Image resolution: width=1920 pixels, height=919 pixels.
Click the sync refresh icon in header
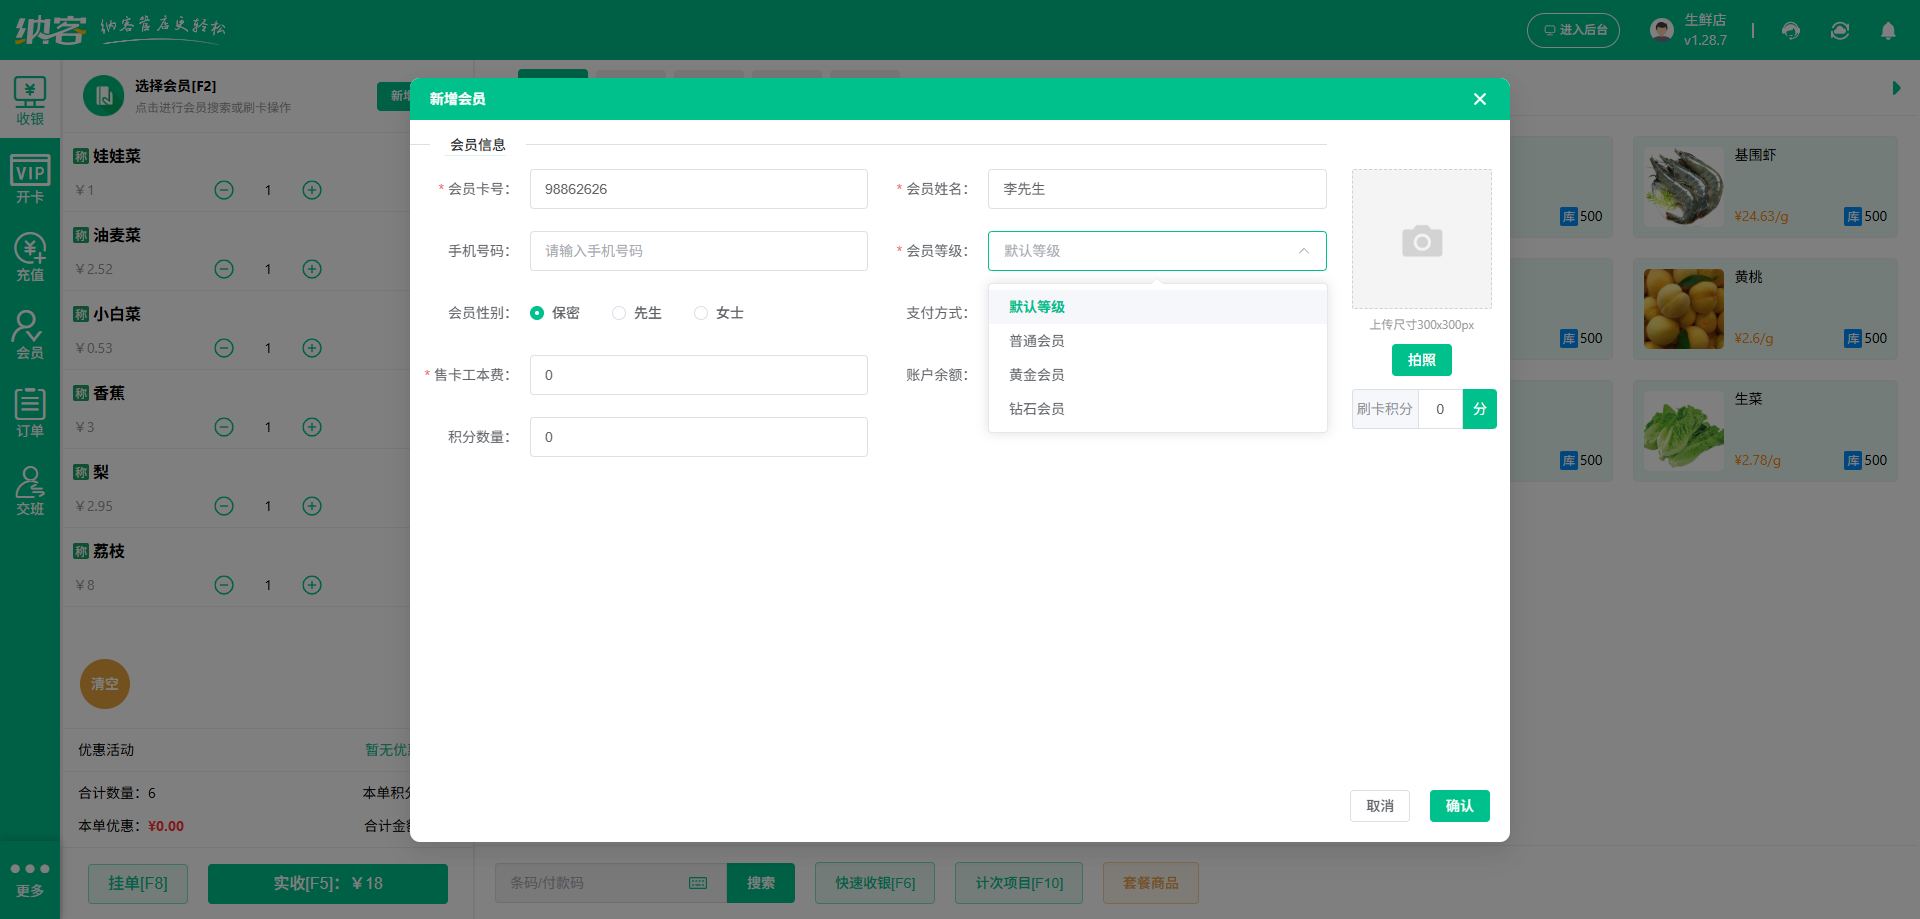tap(1840, 30)
